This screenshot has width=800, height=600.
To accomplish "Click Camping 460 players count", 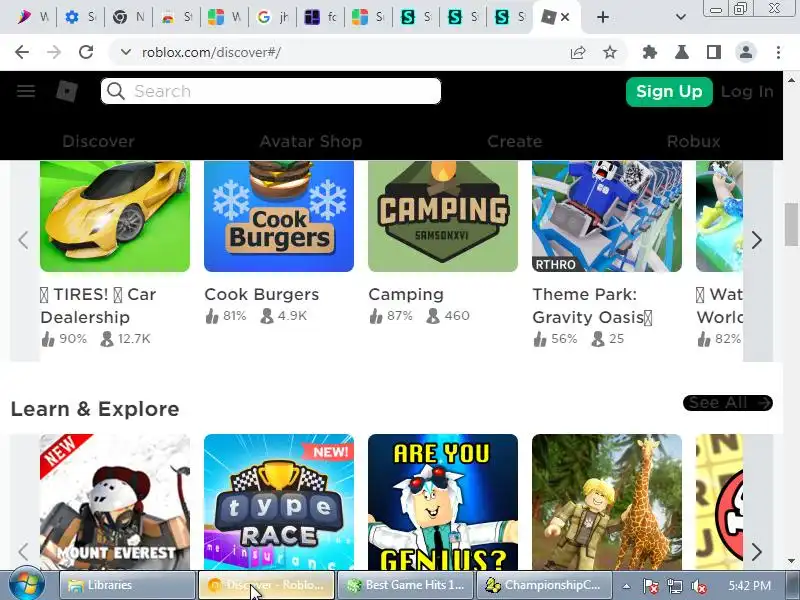I will 448,316.
